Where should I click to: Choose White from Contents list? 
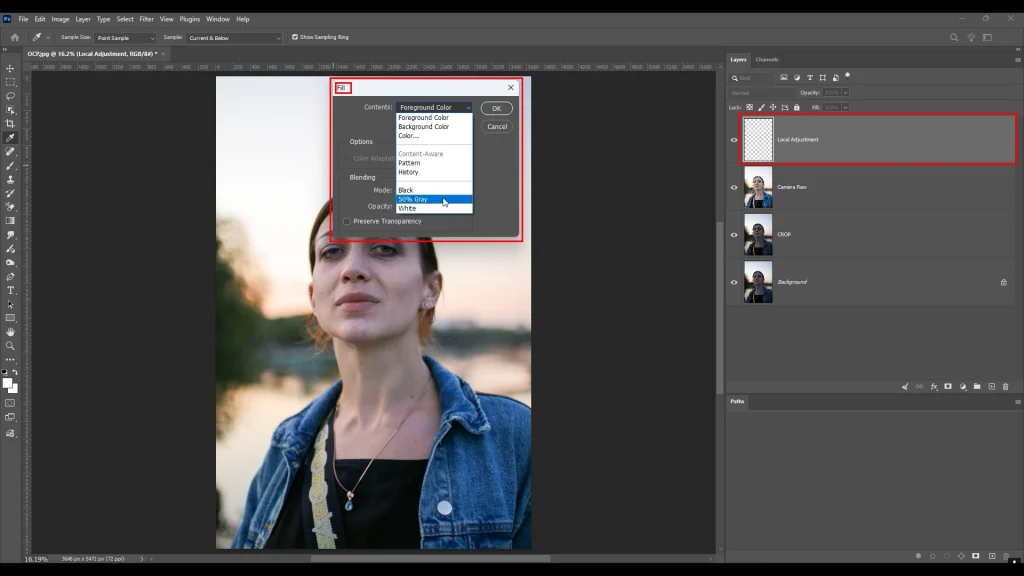tap(434, 208)
